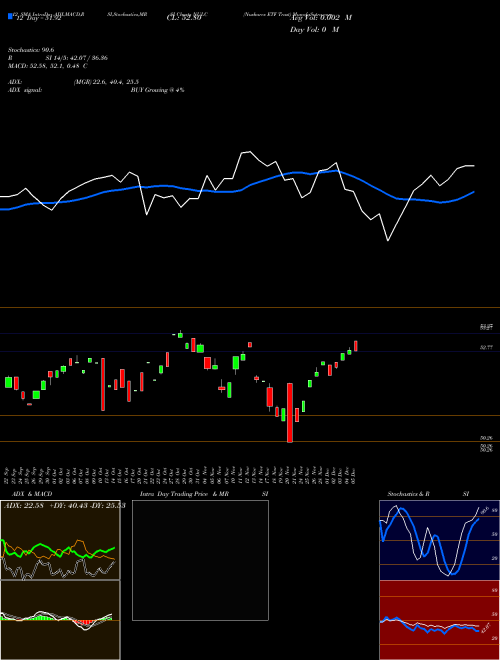This screenshot has width=500, height=660.
Task: Click the "Intra Day Trading Price & MR" title
Action: click(184, 494)
